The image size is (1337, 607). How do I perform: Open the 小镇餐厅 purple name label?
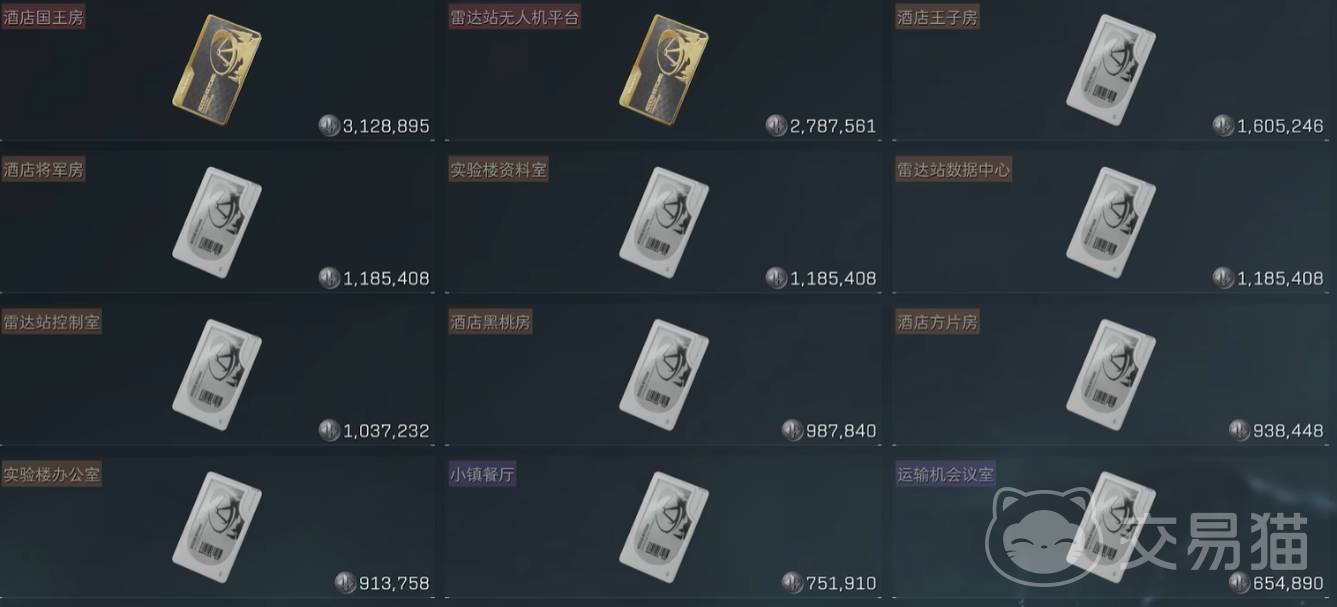482,475
